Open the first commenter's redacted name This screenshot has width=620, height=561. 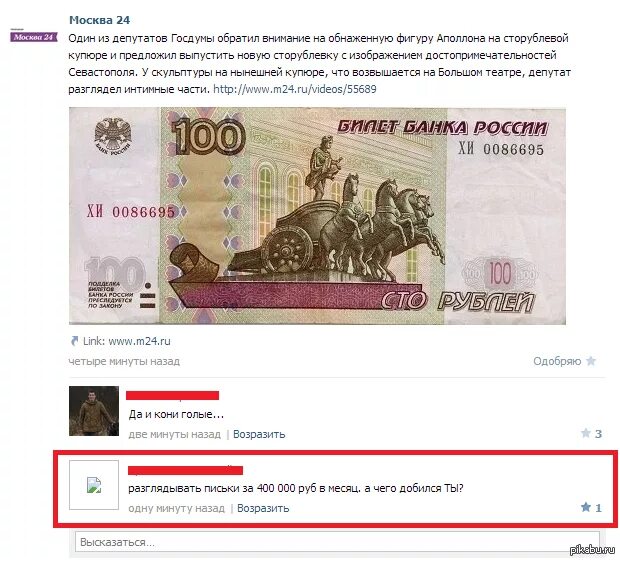[172, 395]
